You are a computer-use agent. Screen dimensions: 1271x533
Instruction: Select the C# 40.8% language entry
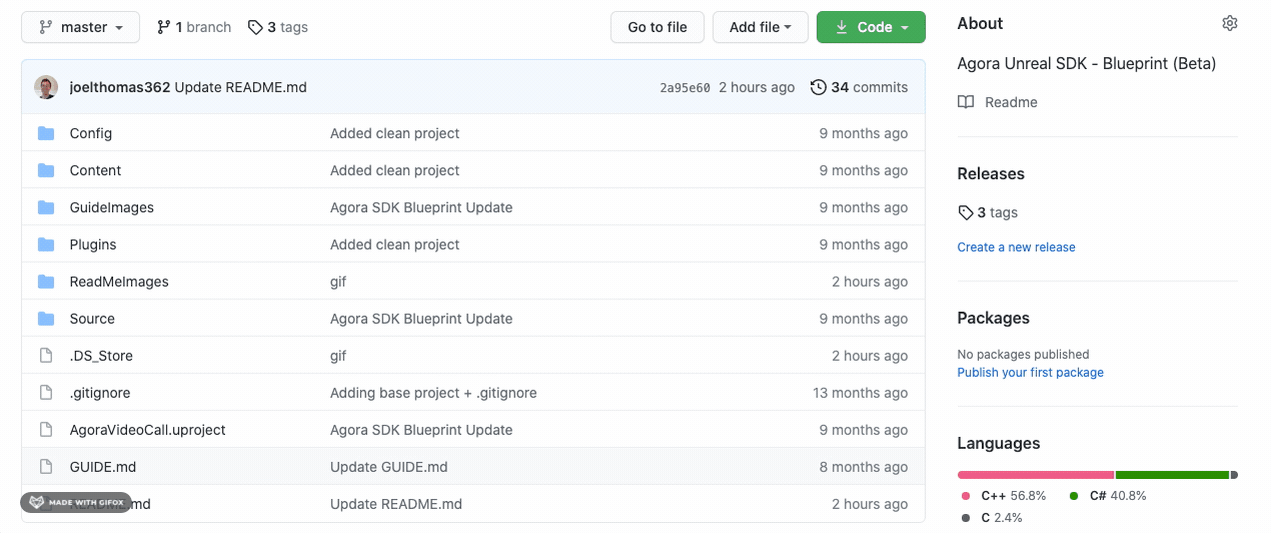click(1108, 495)
